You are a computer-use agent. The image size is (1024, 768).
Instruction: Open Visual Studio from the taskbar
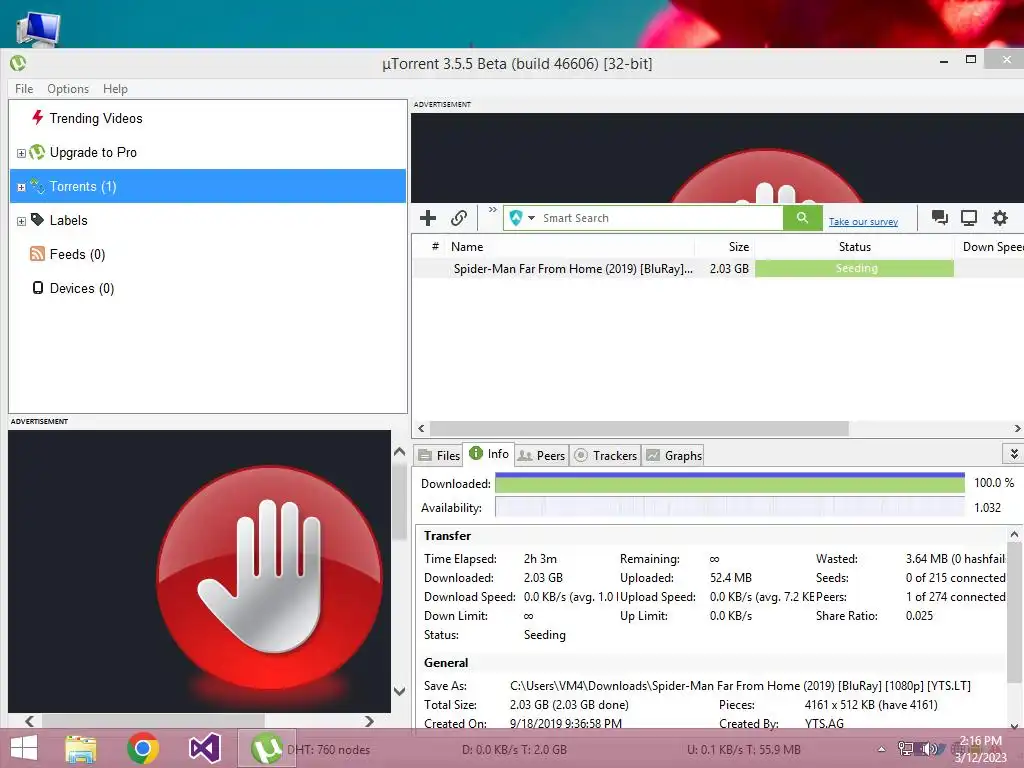click(204, 748)
